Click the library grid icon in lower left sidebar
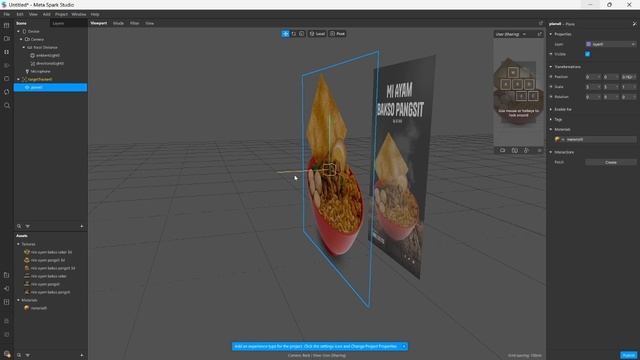 point(7,302)
